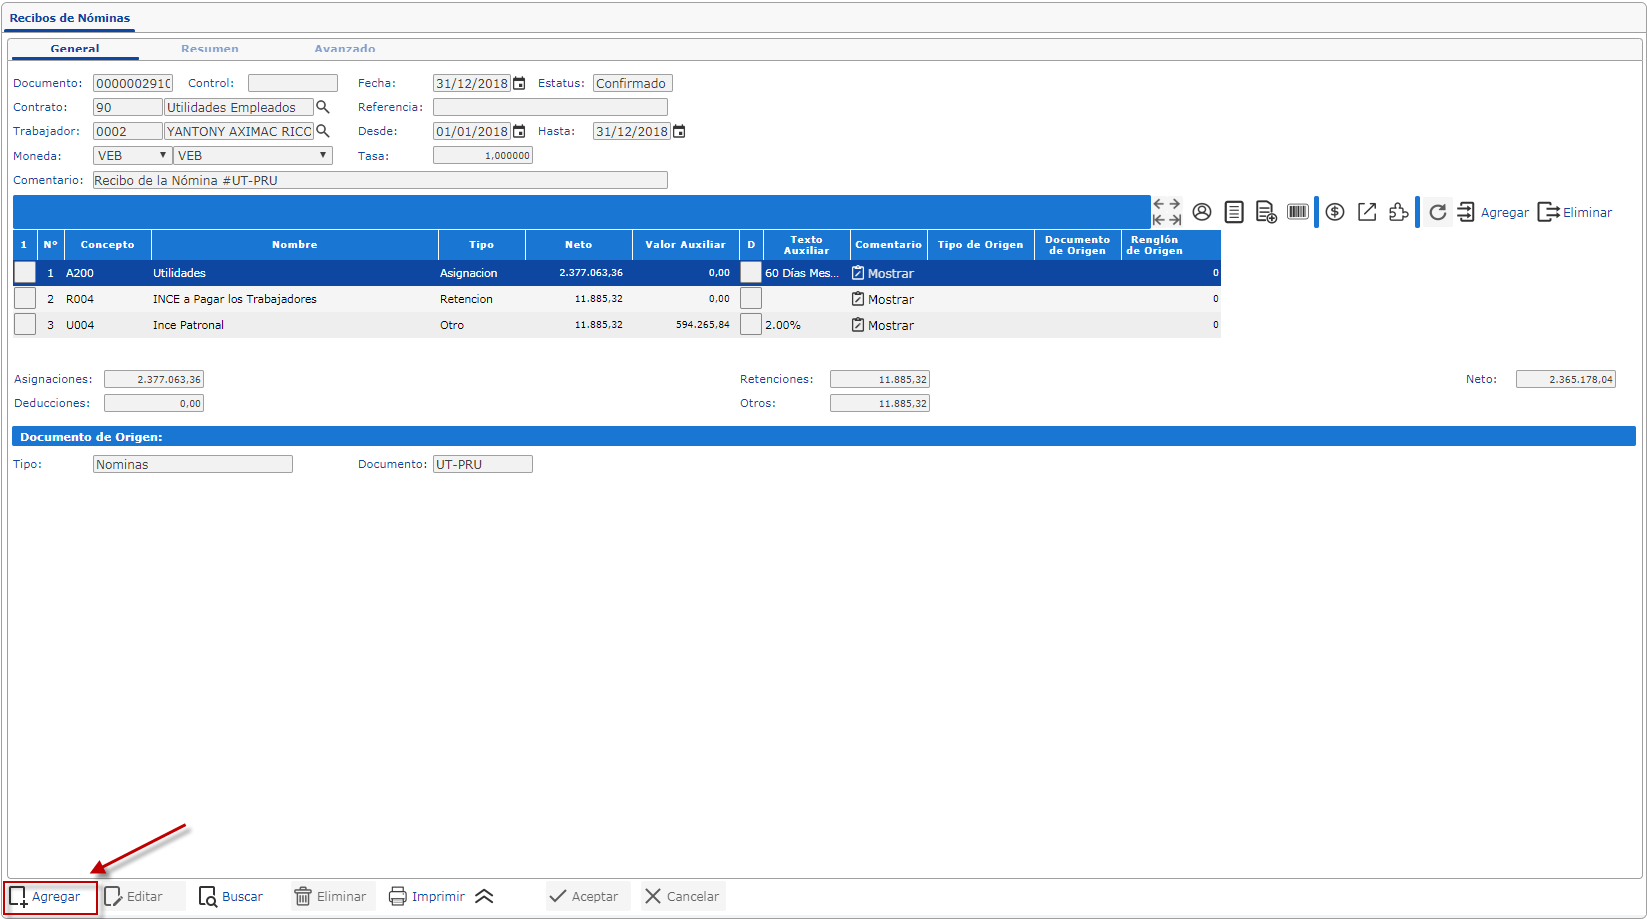Viewport: 1647px width, 919px height.
Task: Click the dollar sign currency icon
Action: coord(1335,212)
